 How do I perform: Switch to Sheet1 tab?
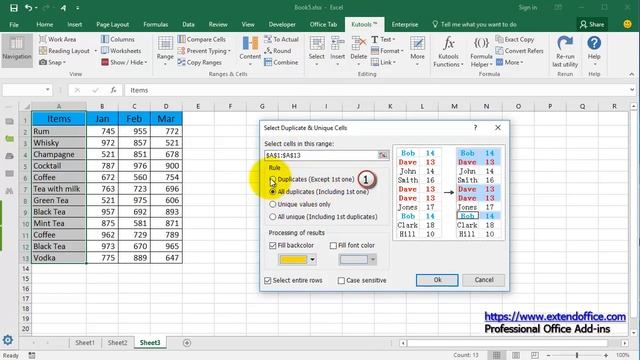pyautogui.click(x=85, y=343)
